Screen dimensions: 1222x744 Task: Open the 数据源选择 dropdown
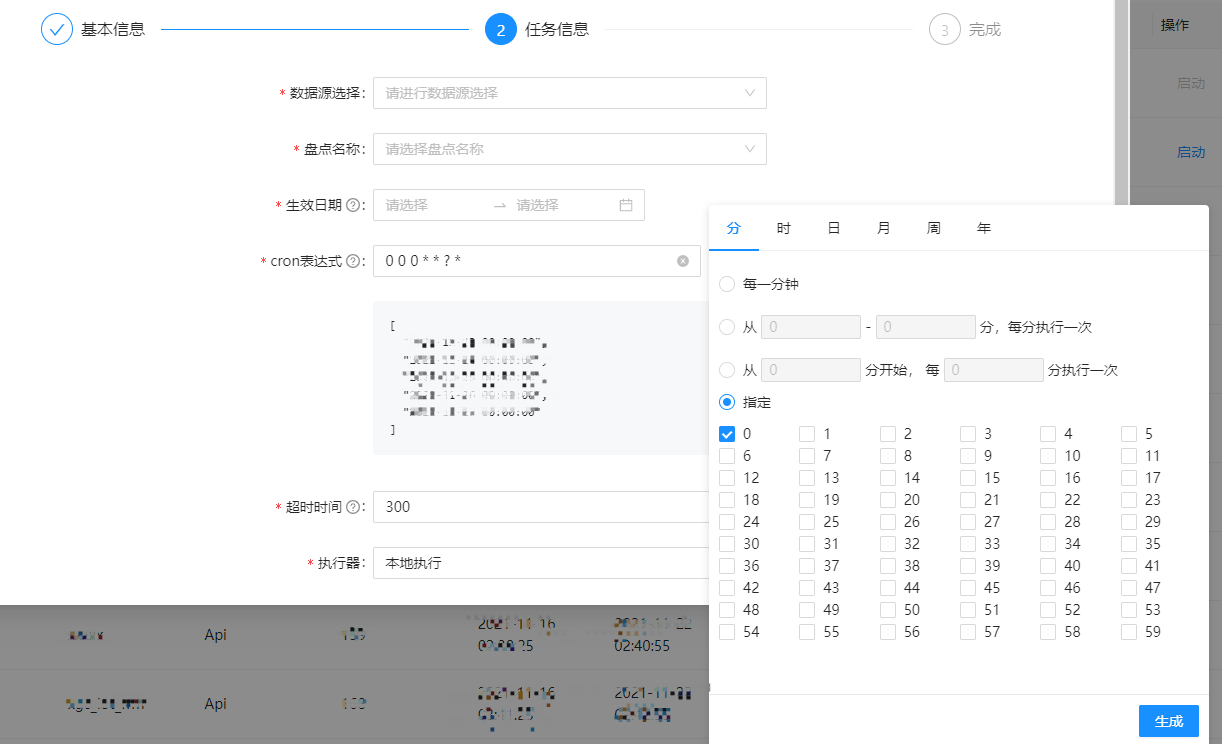click(570, 93)
